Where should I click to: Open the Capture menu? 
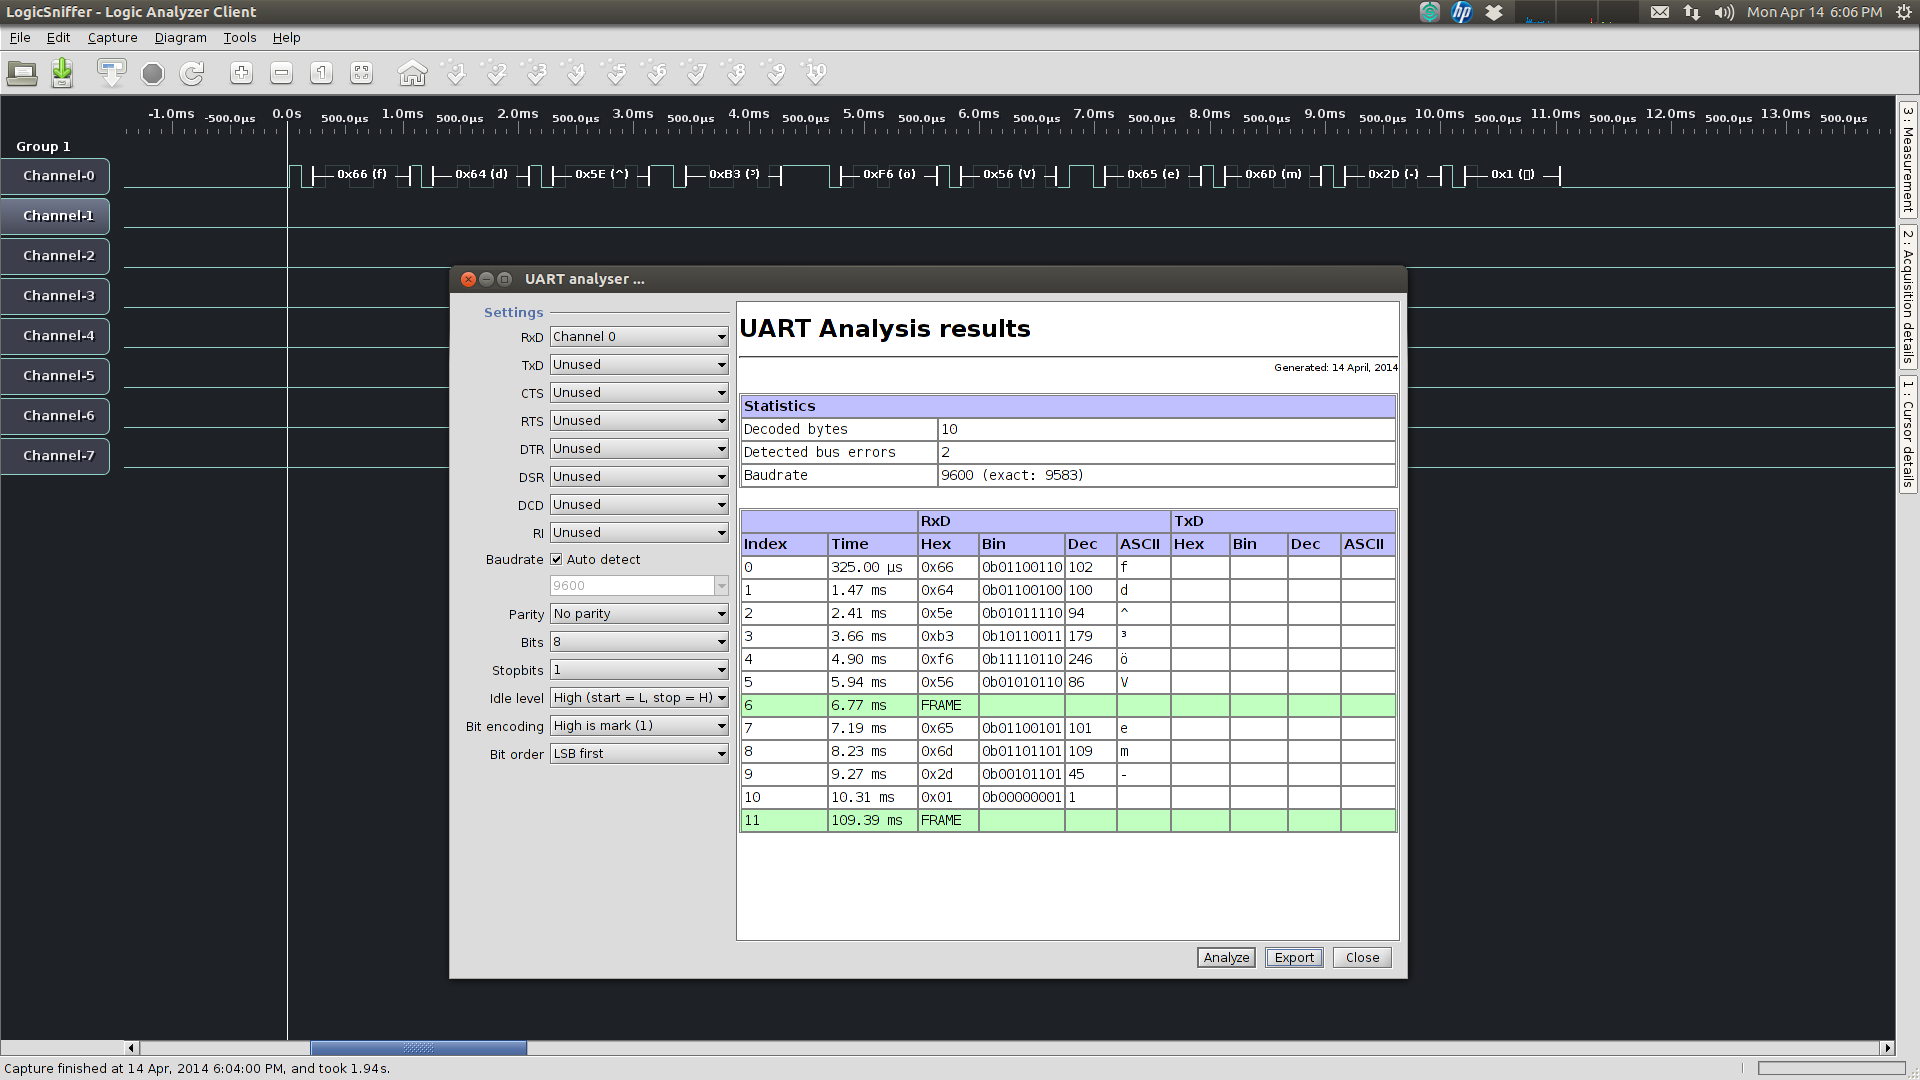click(x=112, y=38)
